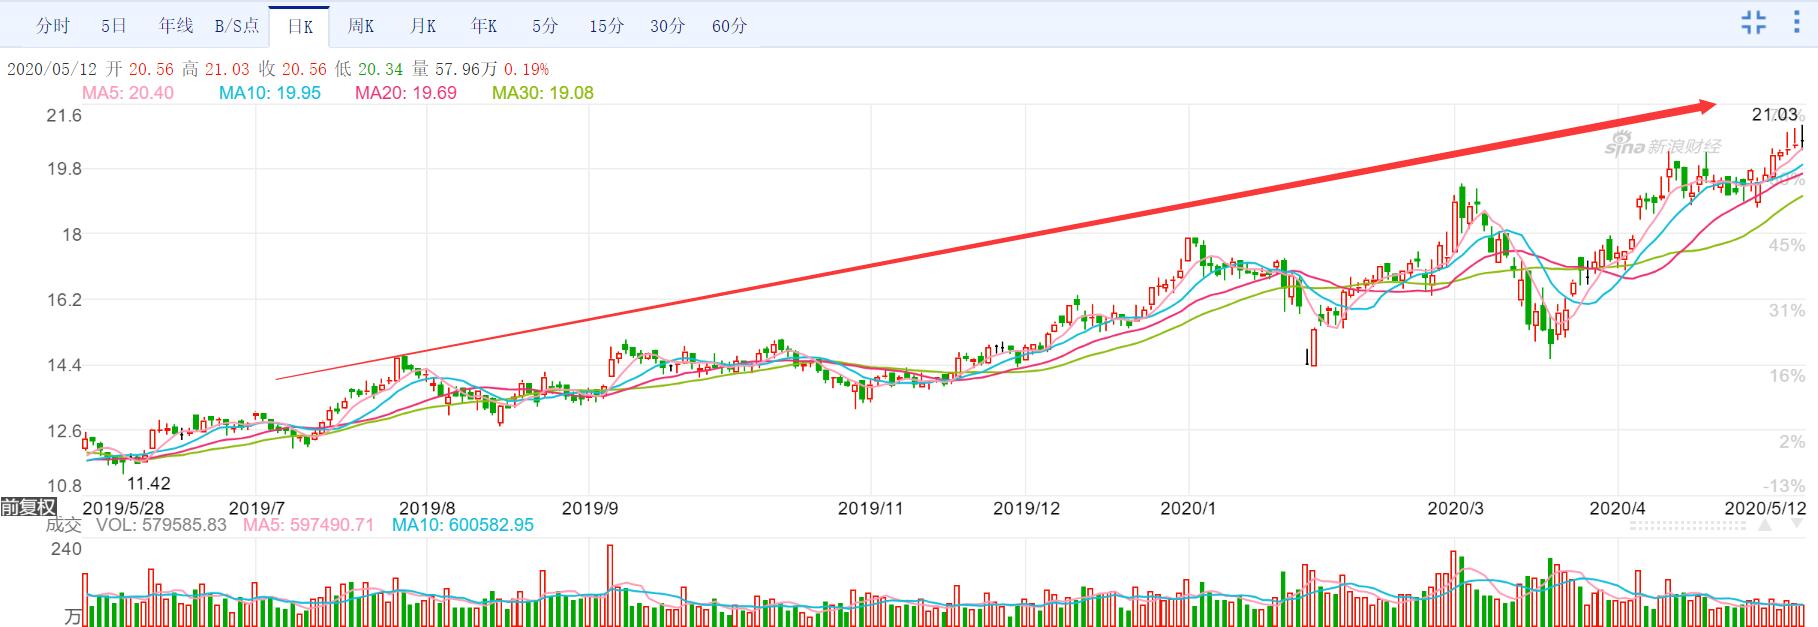This screenshot has width=1818, height=627.
Task: Choose the 60分 sixty-minute interval
Action: pyautogui.click(x=729, y=26)
